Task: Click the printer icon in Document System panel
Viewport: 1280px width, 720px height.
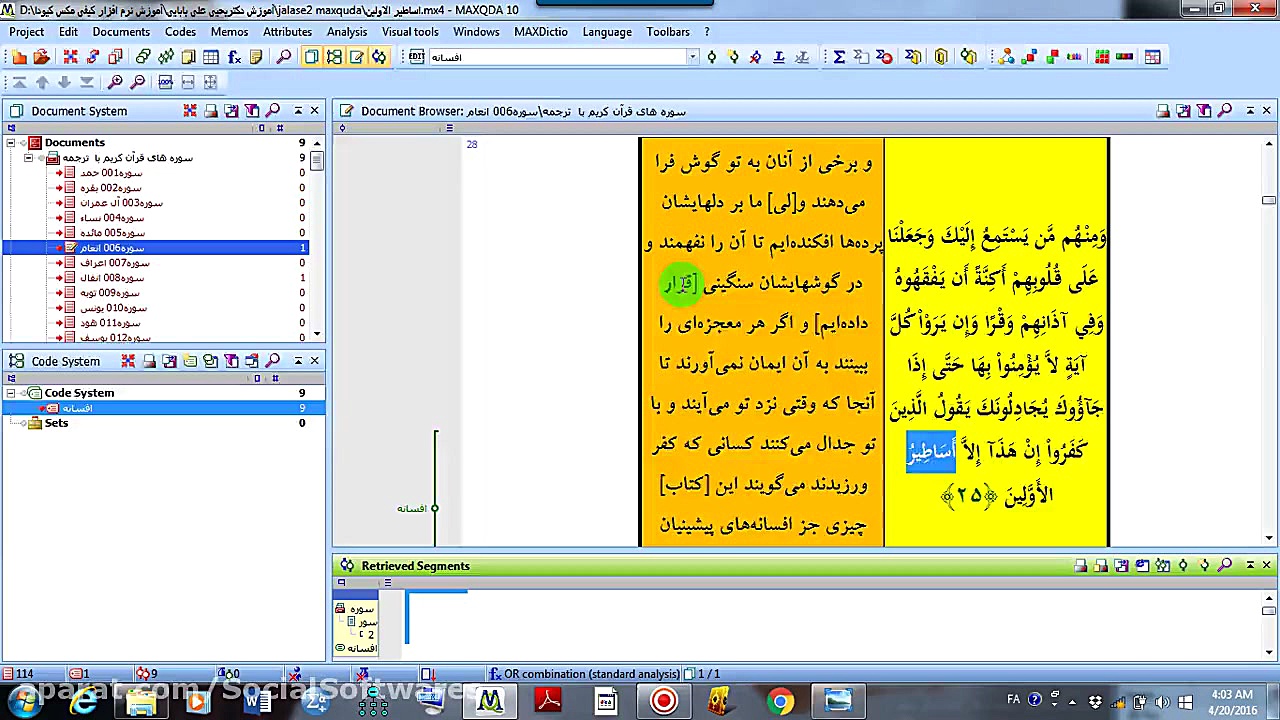Action: (x=210, y=111)
